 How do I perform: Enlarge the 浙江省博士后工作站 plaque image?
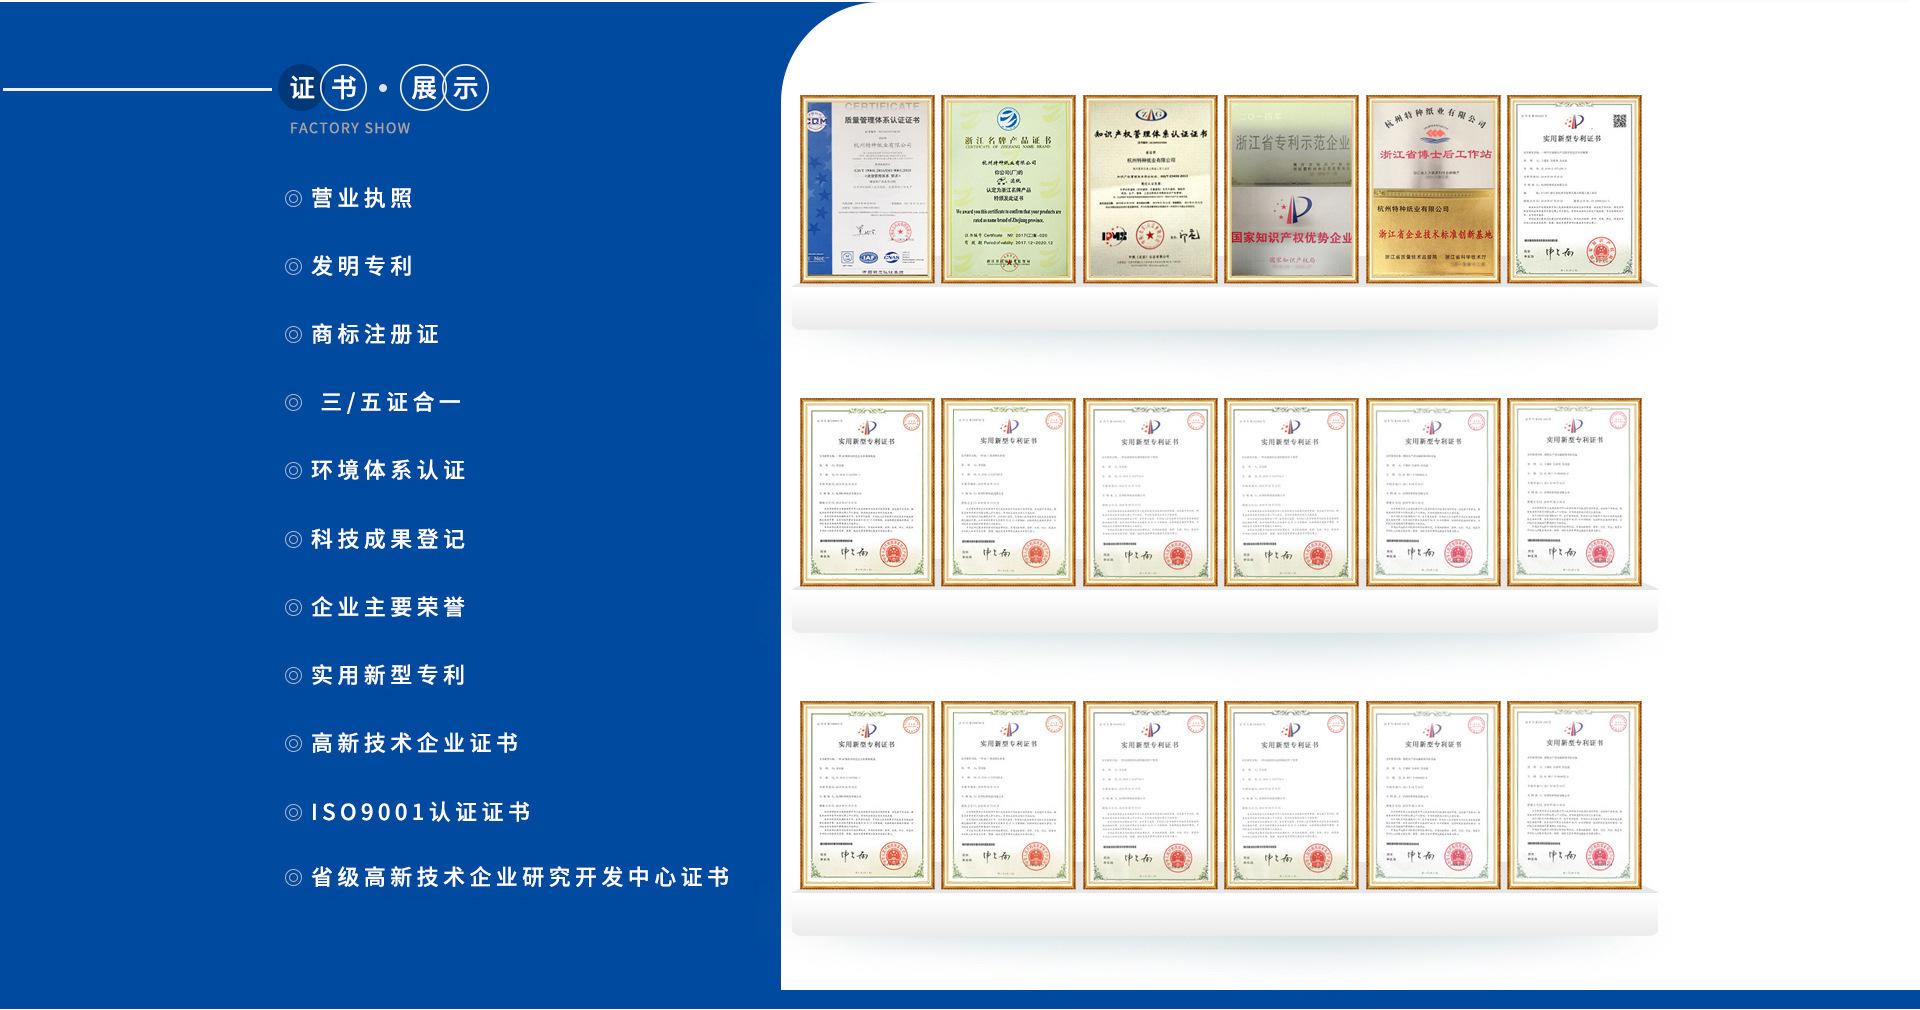(1433, 189)
